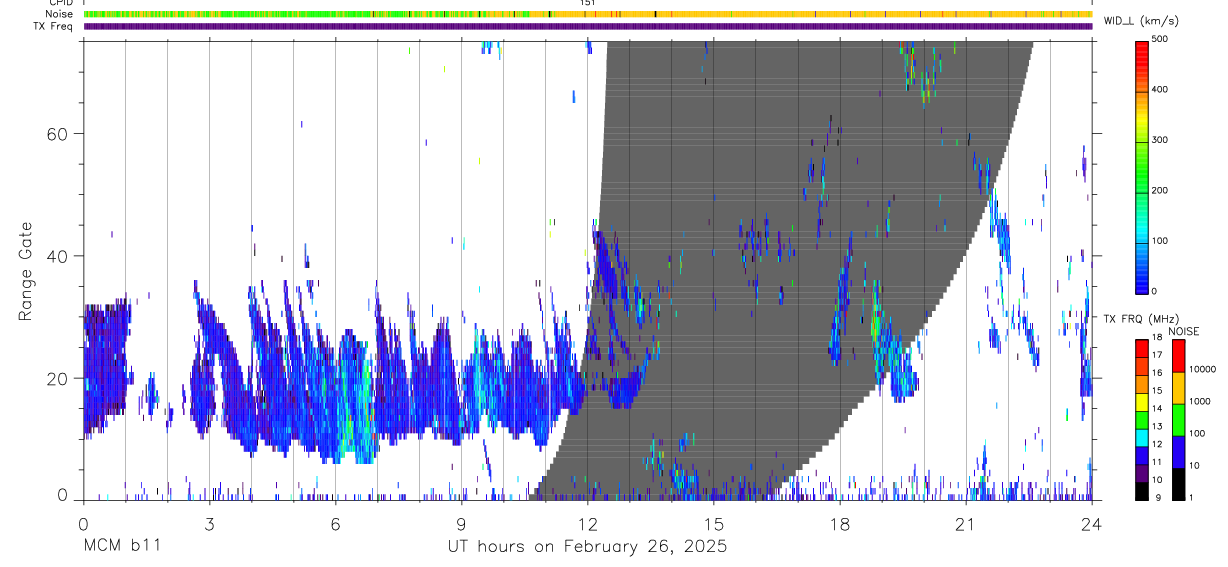Click the 200 label on width colorbar
This screenshot has width=1228, height=567.
[x=1161, y=191]
